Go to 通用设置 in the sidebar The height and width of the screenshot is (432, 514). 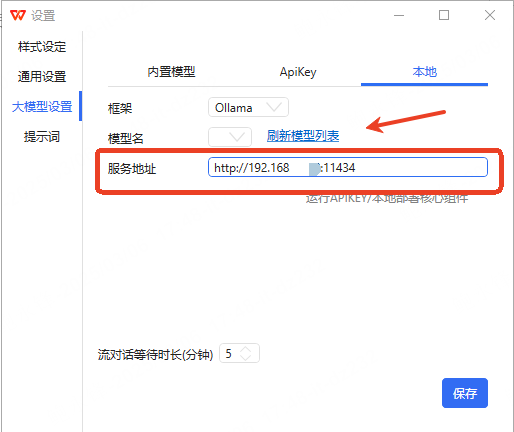pyautogui.click(x=42, y=76)
